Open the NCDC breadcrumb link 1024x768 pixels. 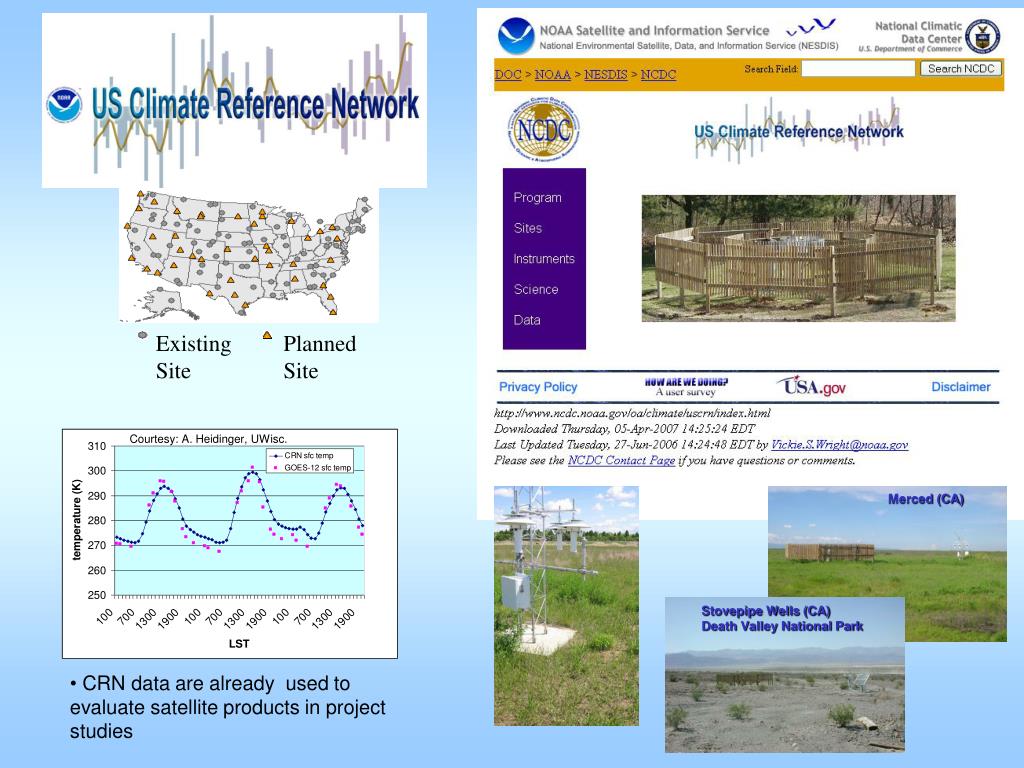658,74
